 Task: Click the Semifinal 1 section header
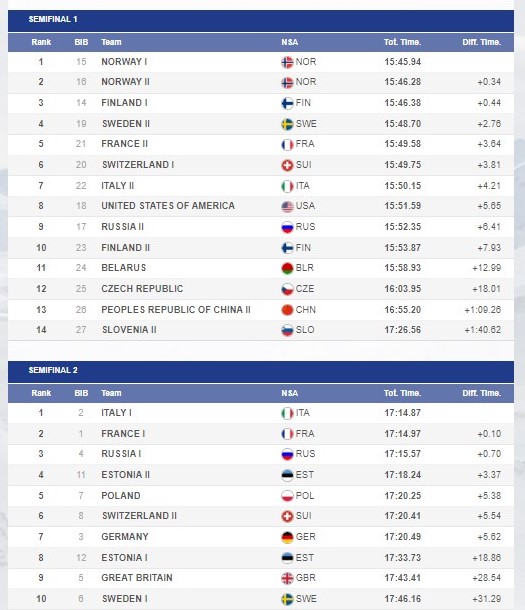(x=261, y=21)
